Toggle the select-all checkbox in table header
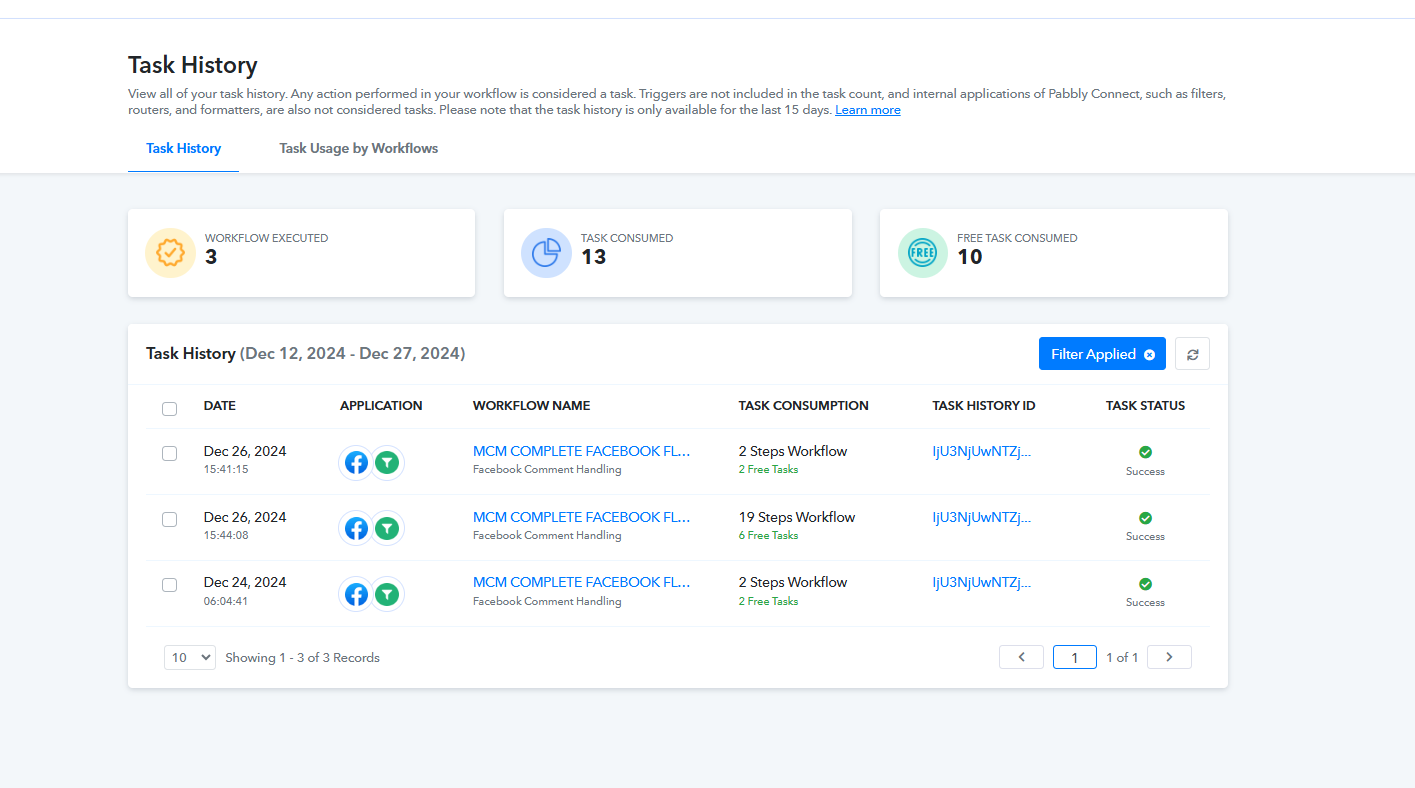This screenshot has height=788, width=1415. (170, 408)
